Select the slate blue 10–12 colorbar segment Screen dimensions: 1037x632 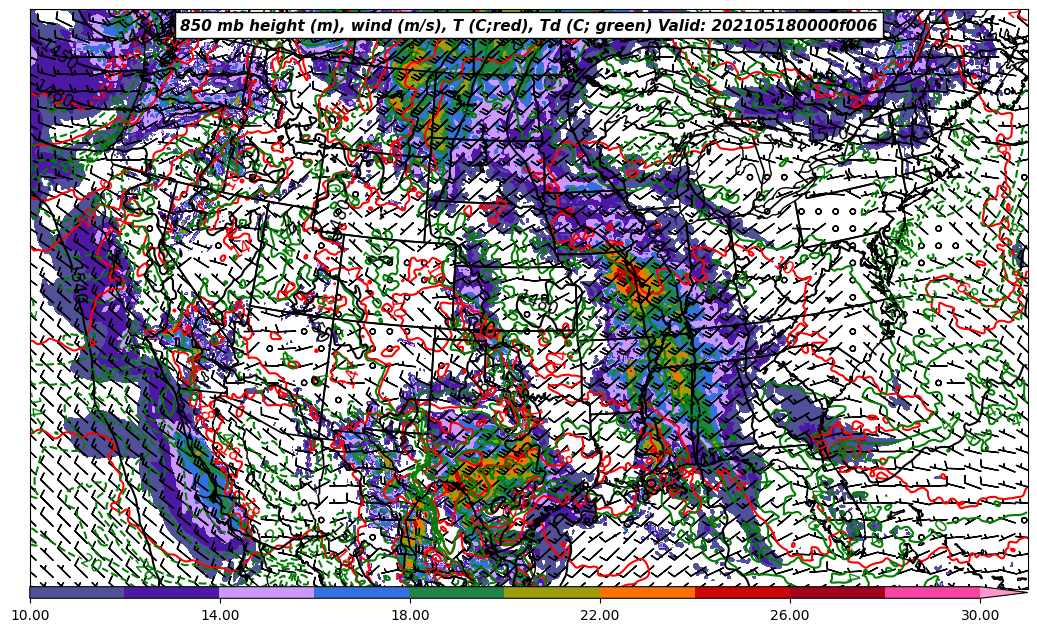(77, 592)
